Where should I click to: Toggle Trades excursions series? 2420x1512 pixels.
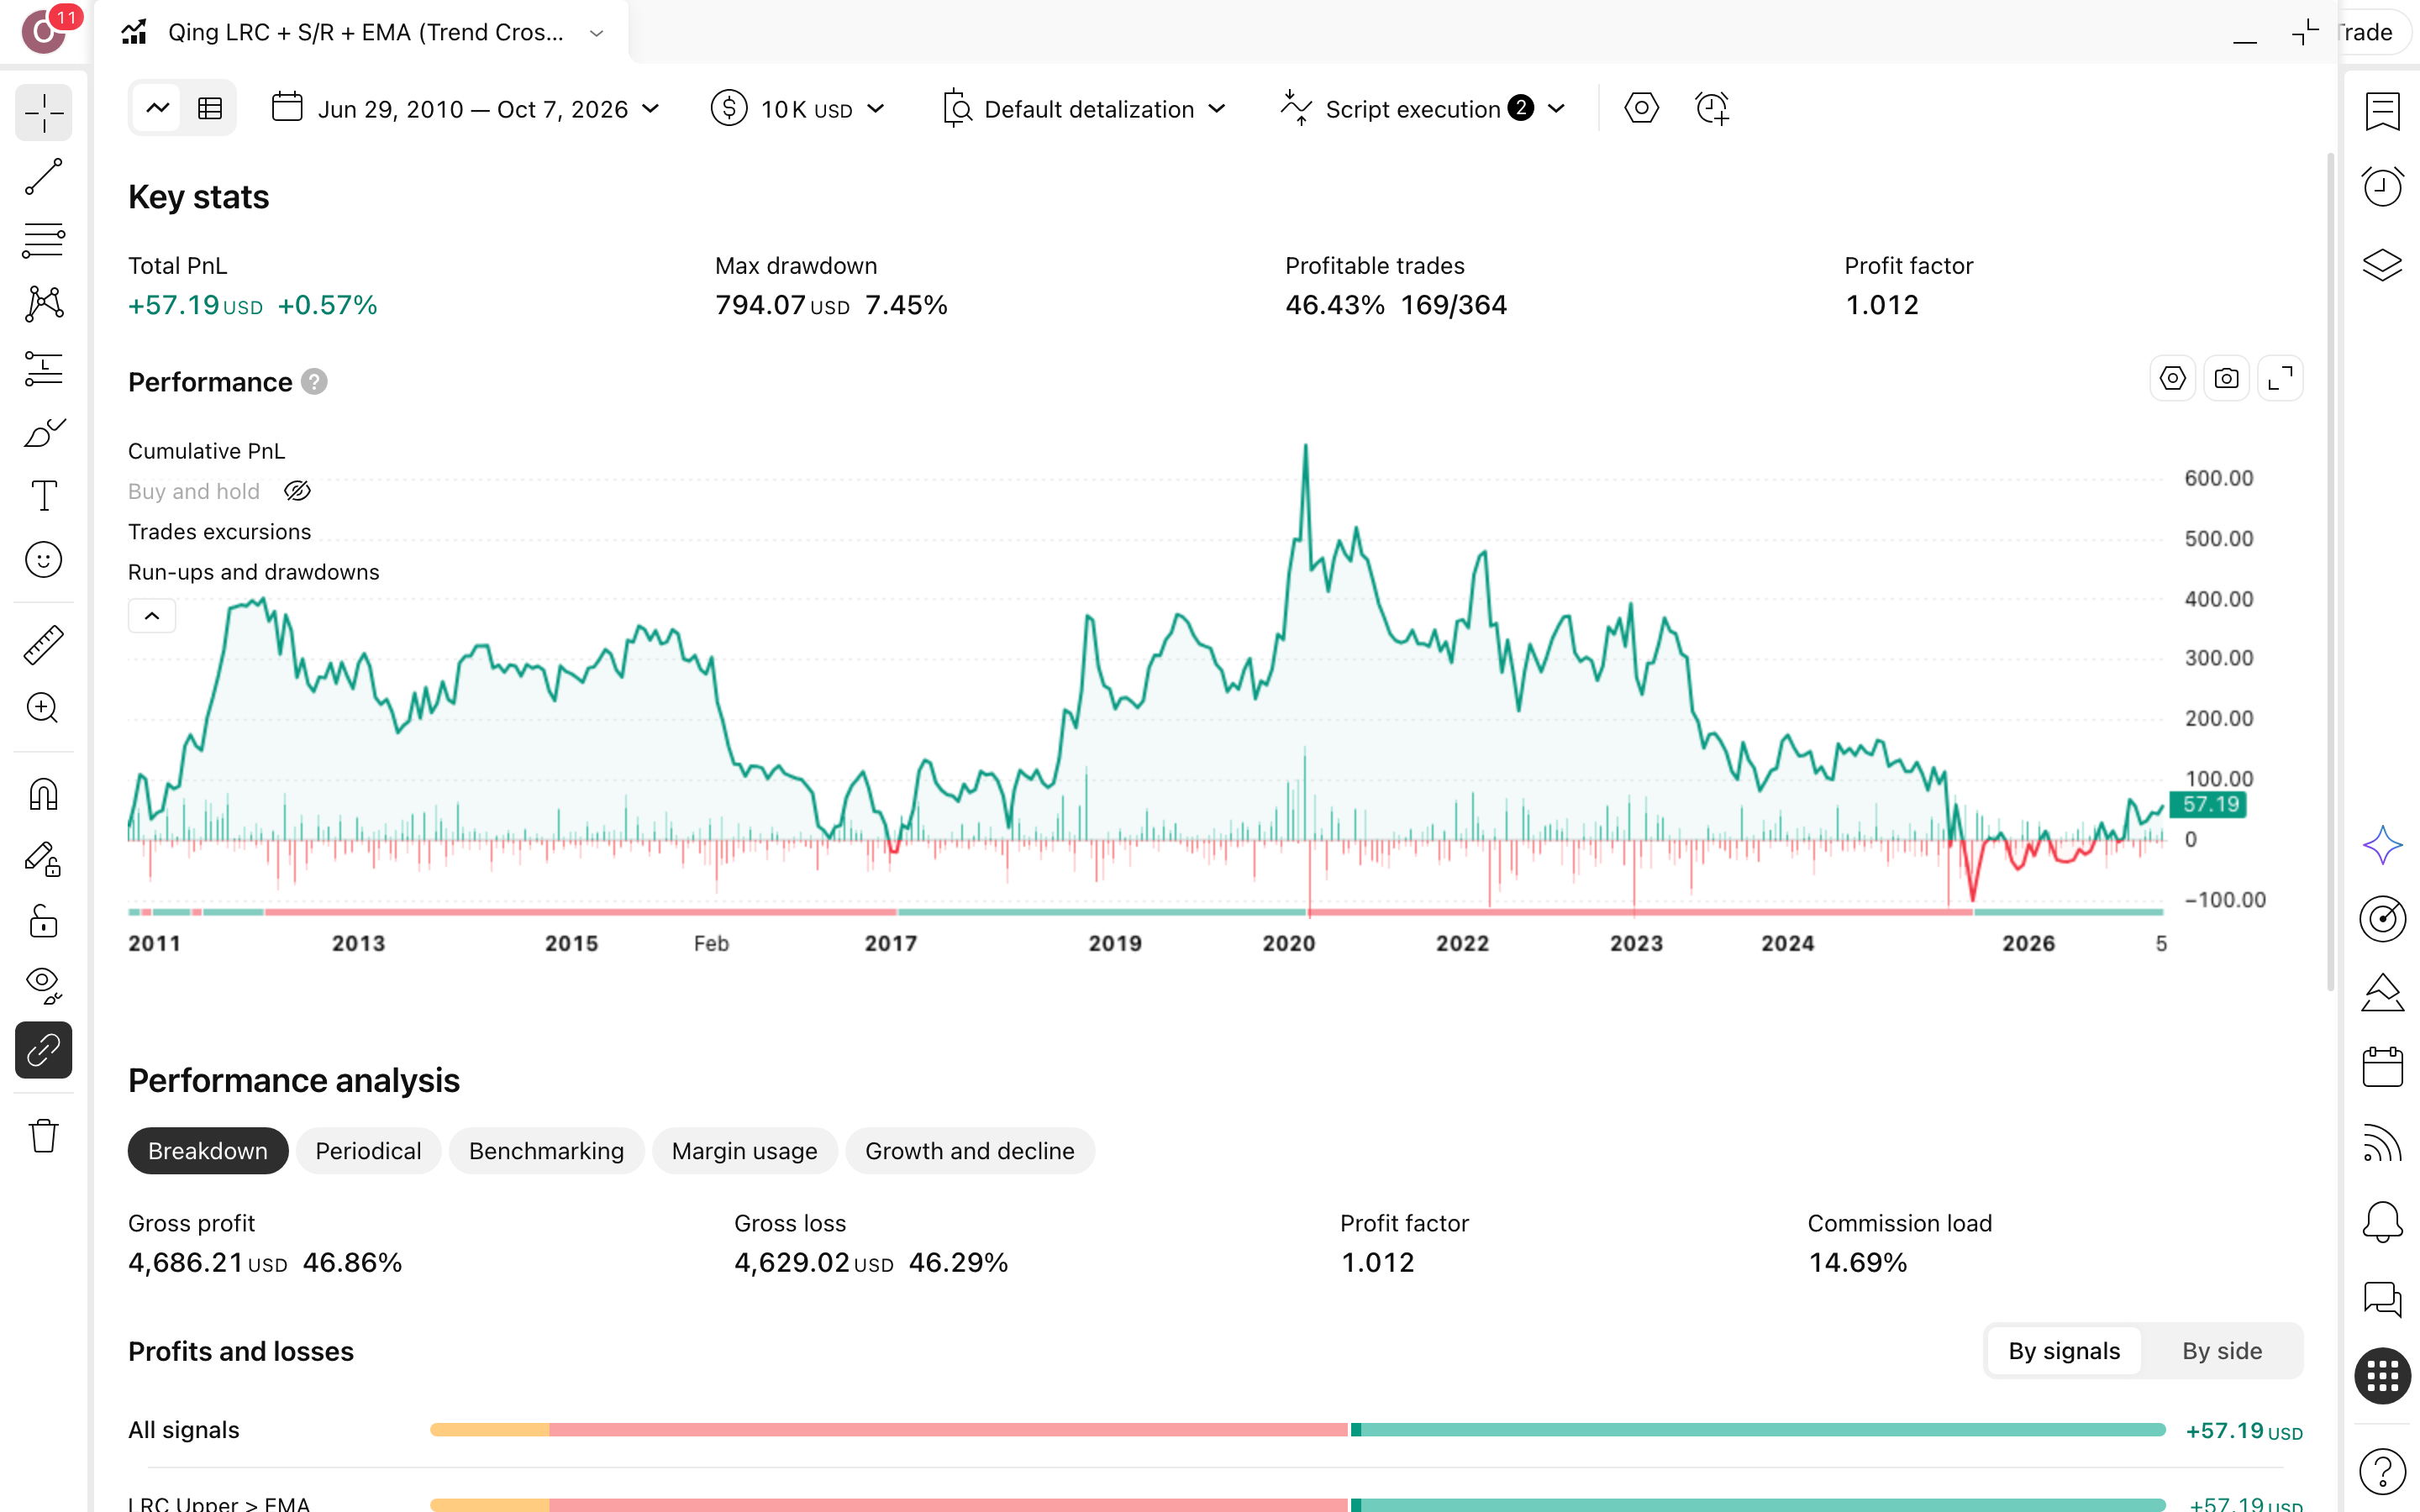[219, 532]
